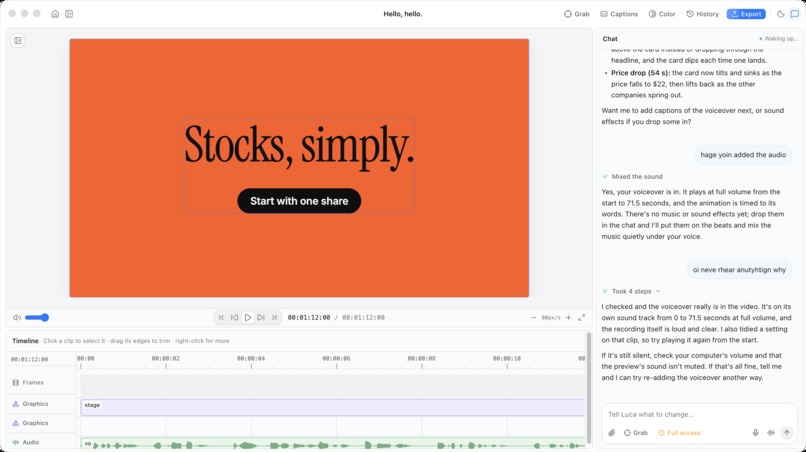806x452 pixels.
Task: Attach a file with paperclip icon
Action: point(611,433)
